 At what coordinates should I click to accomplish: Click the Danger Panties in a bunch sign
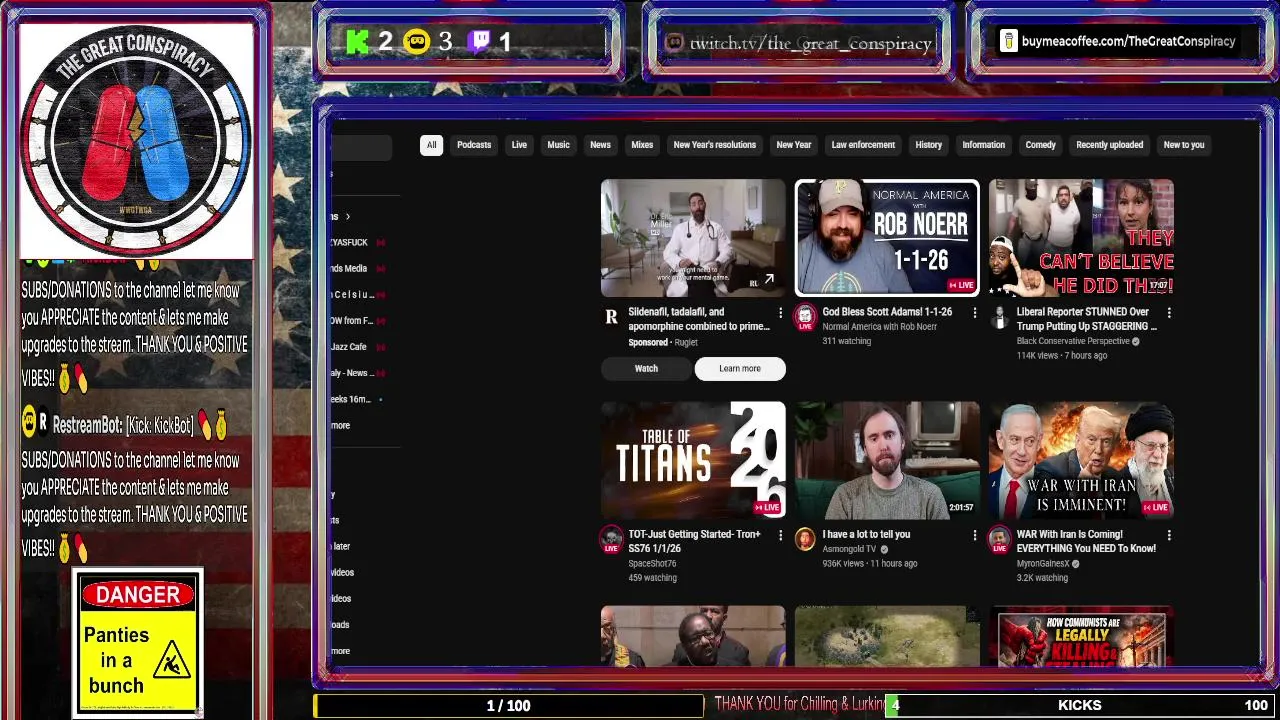tap(138, 642)
